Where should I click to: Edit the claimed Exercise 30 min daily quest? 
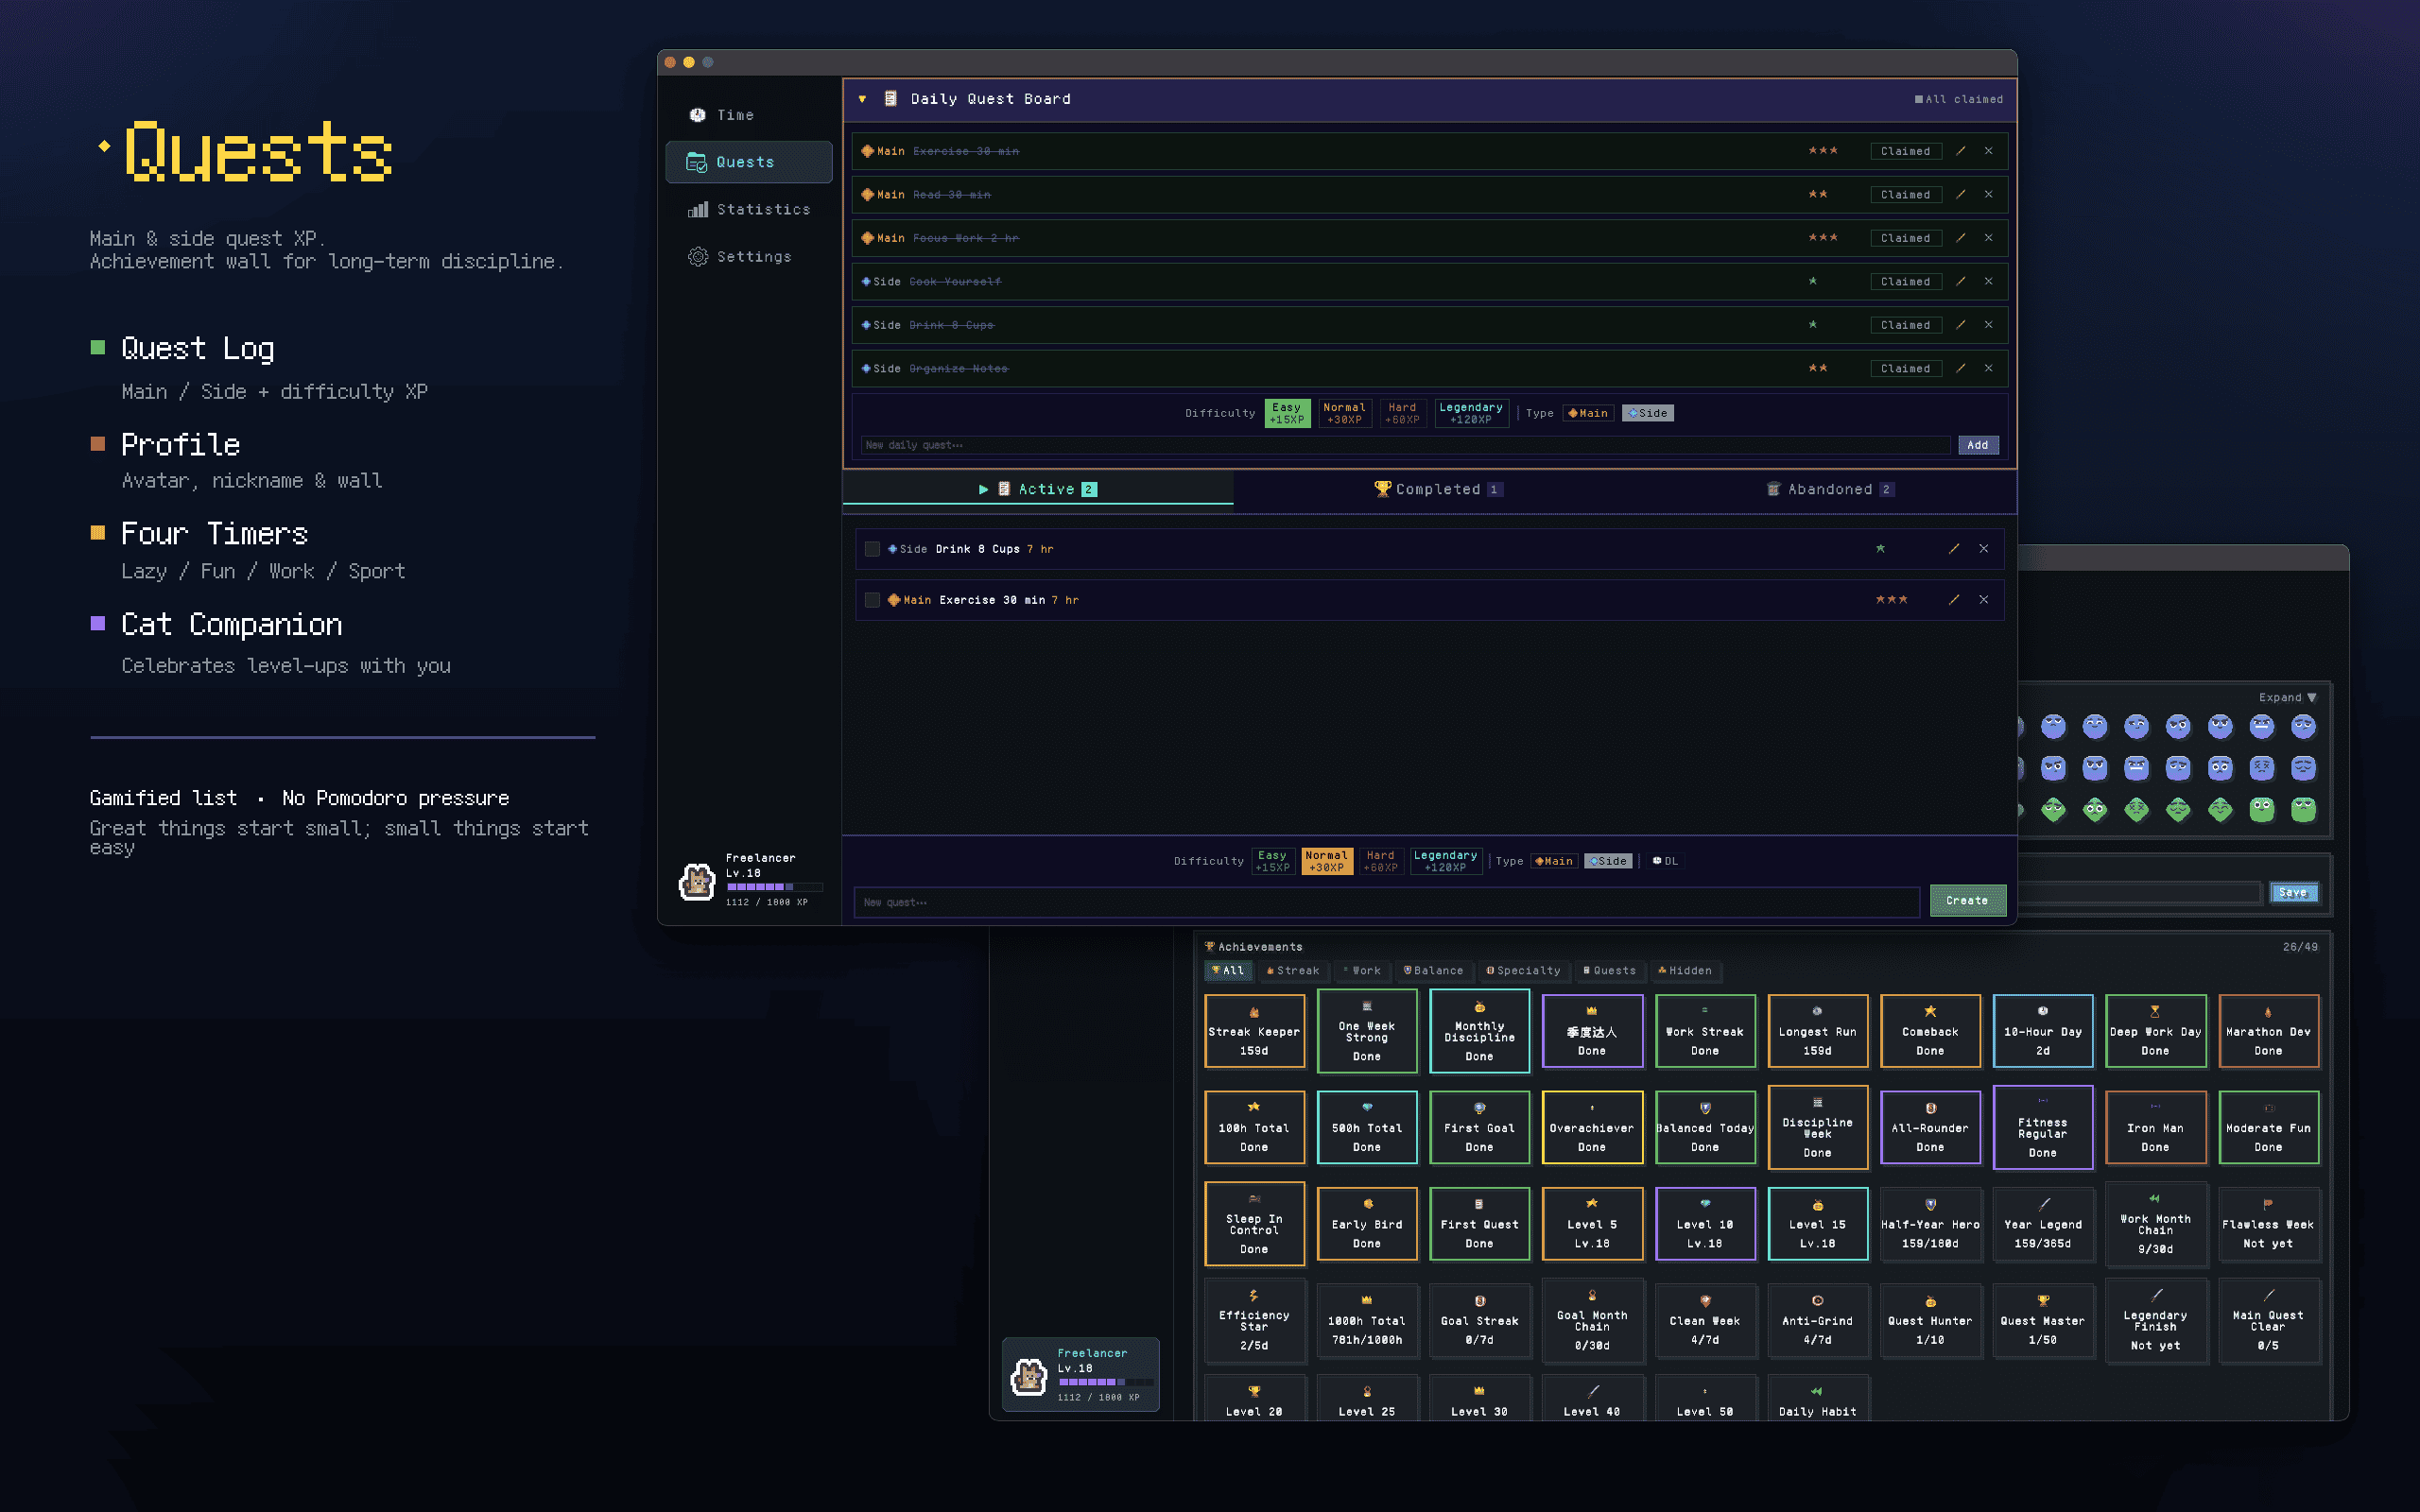point(1960,151)
